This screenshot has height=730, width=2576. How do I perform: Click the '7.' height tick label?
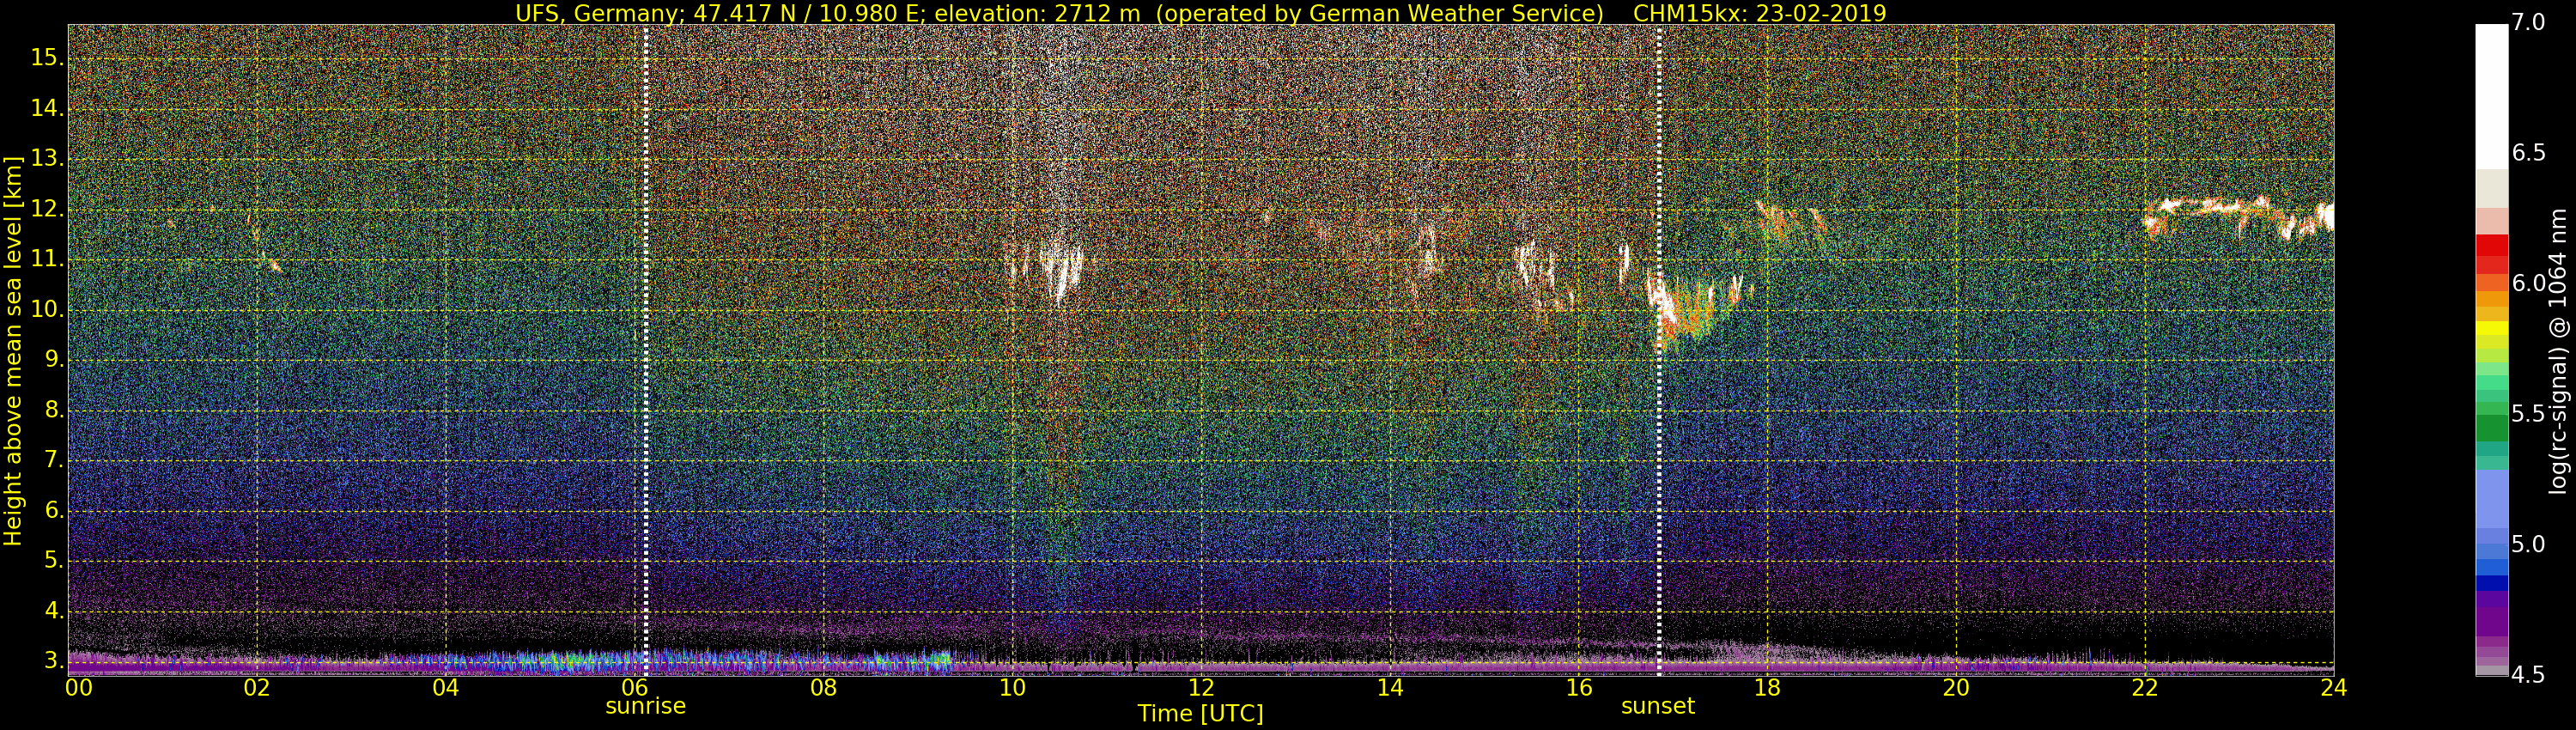pos(53,461)
